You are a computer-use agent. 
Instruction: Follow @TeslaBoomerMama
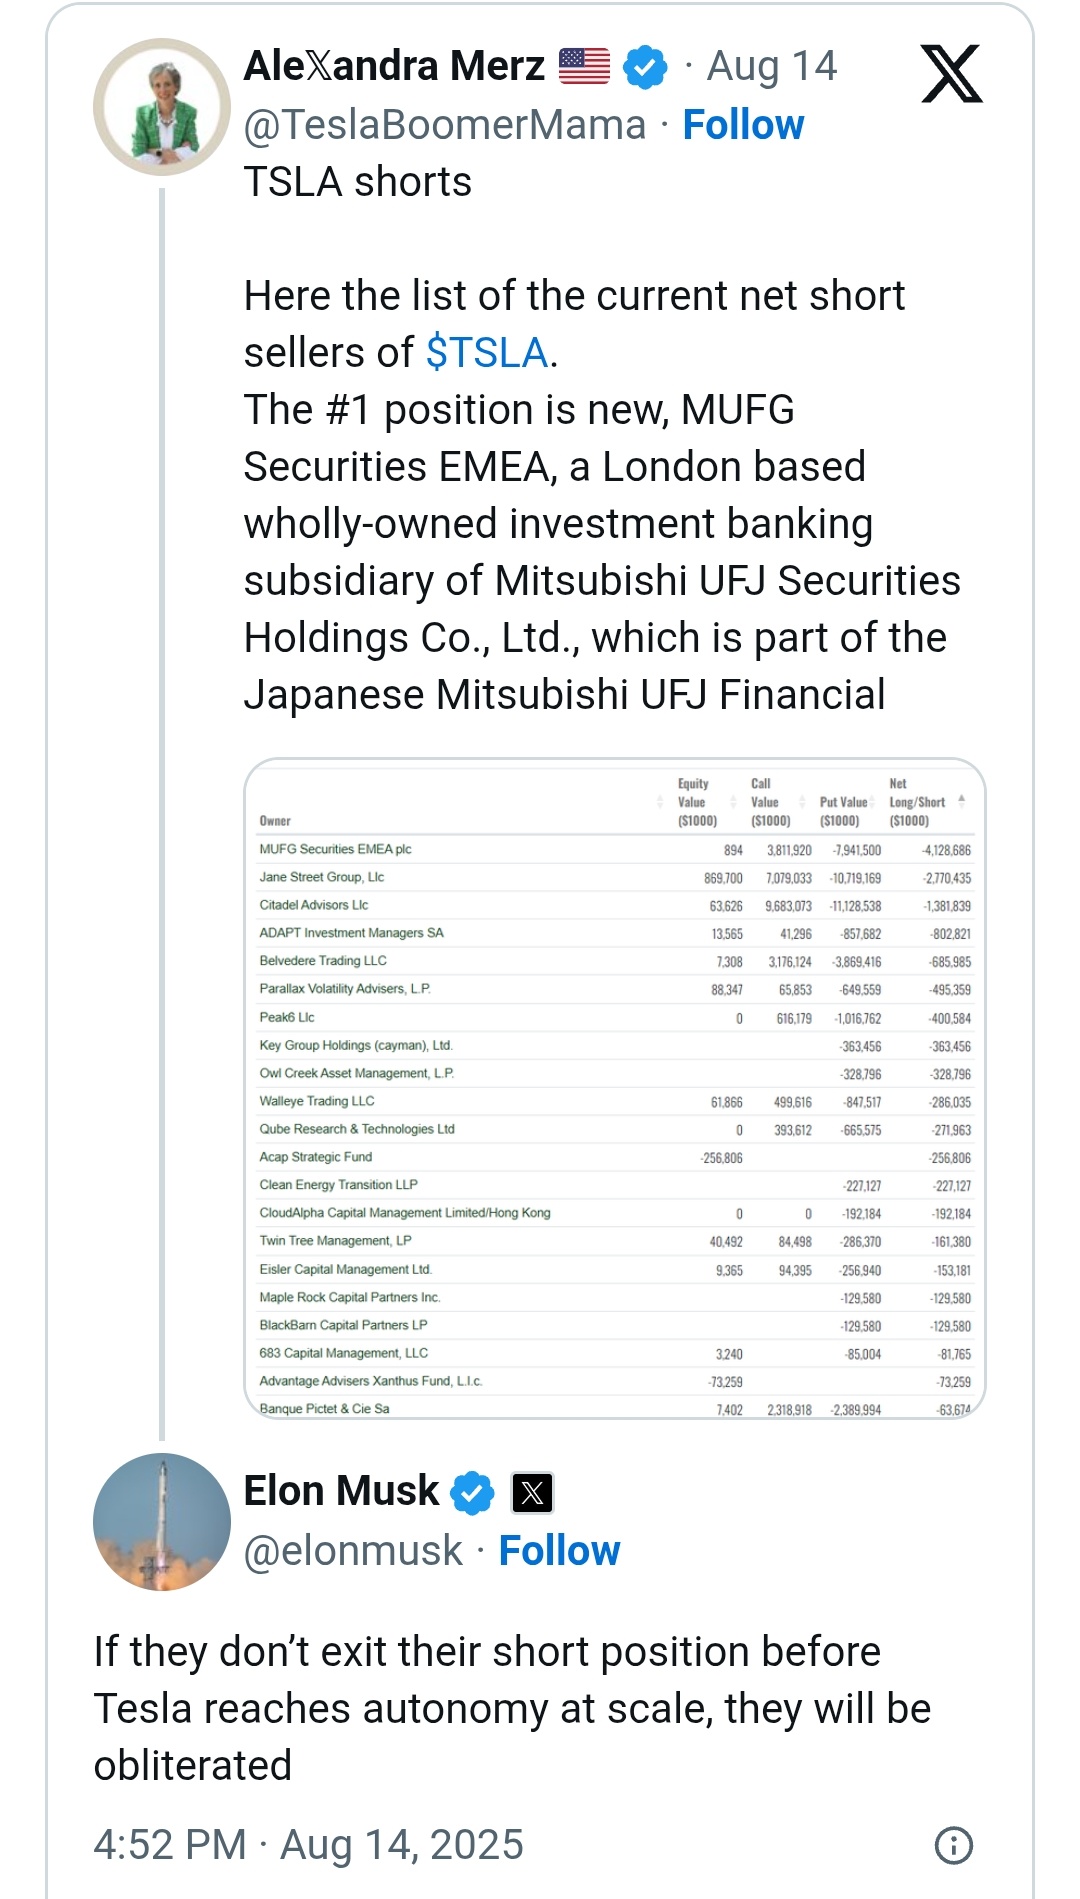pos(743,125)
